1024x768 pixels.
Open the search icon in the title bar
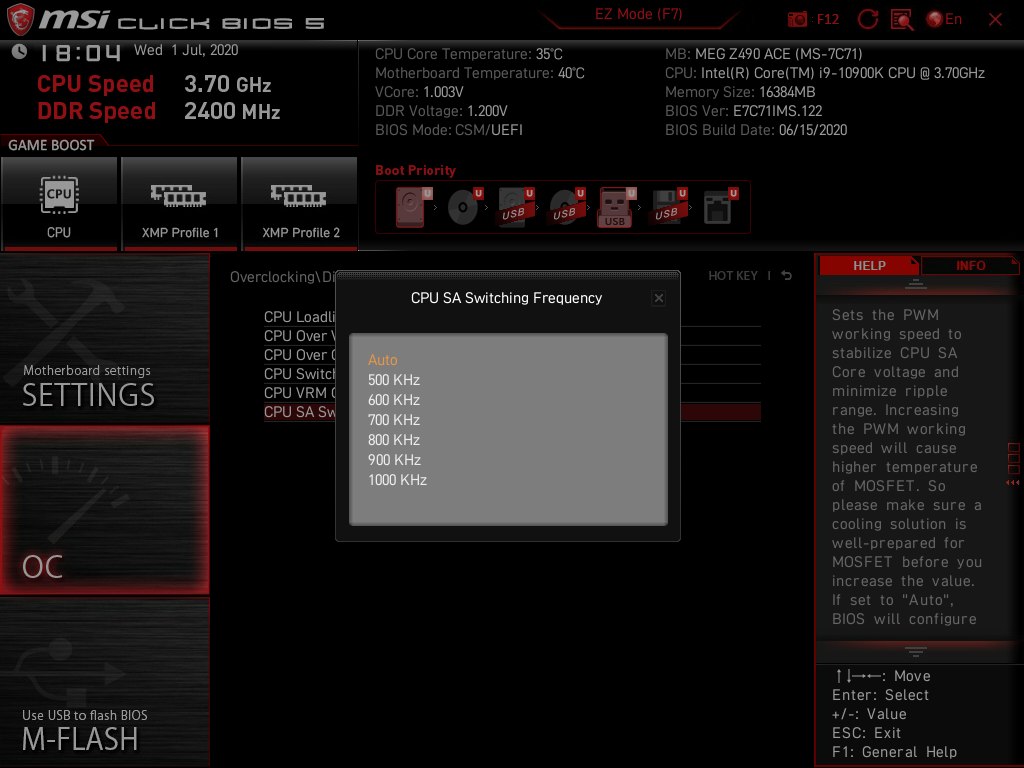click(903, 20)
